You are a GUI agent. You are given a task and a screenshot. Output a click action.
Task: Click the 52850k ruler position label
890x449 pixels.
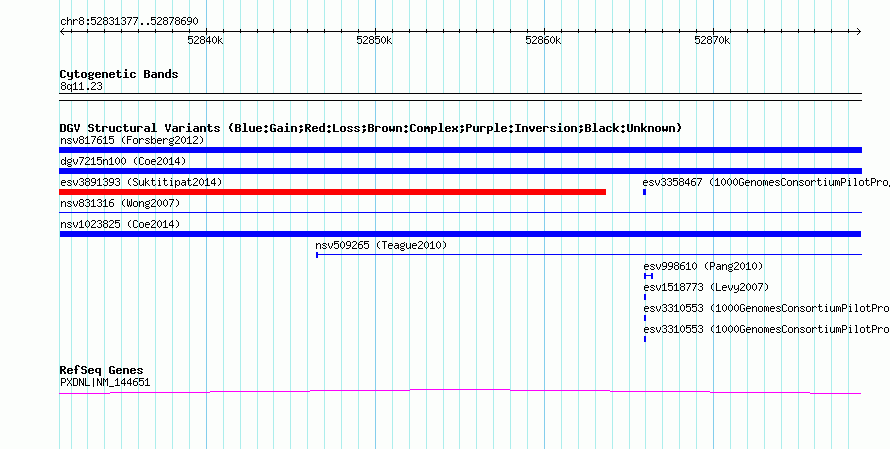(375, 40)
